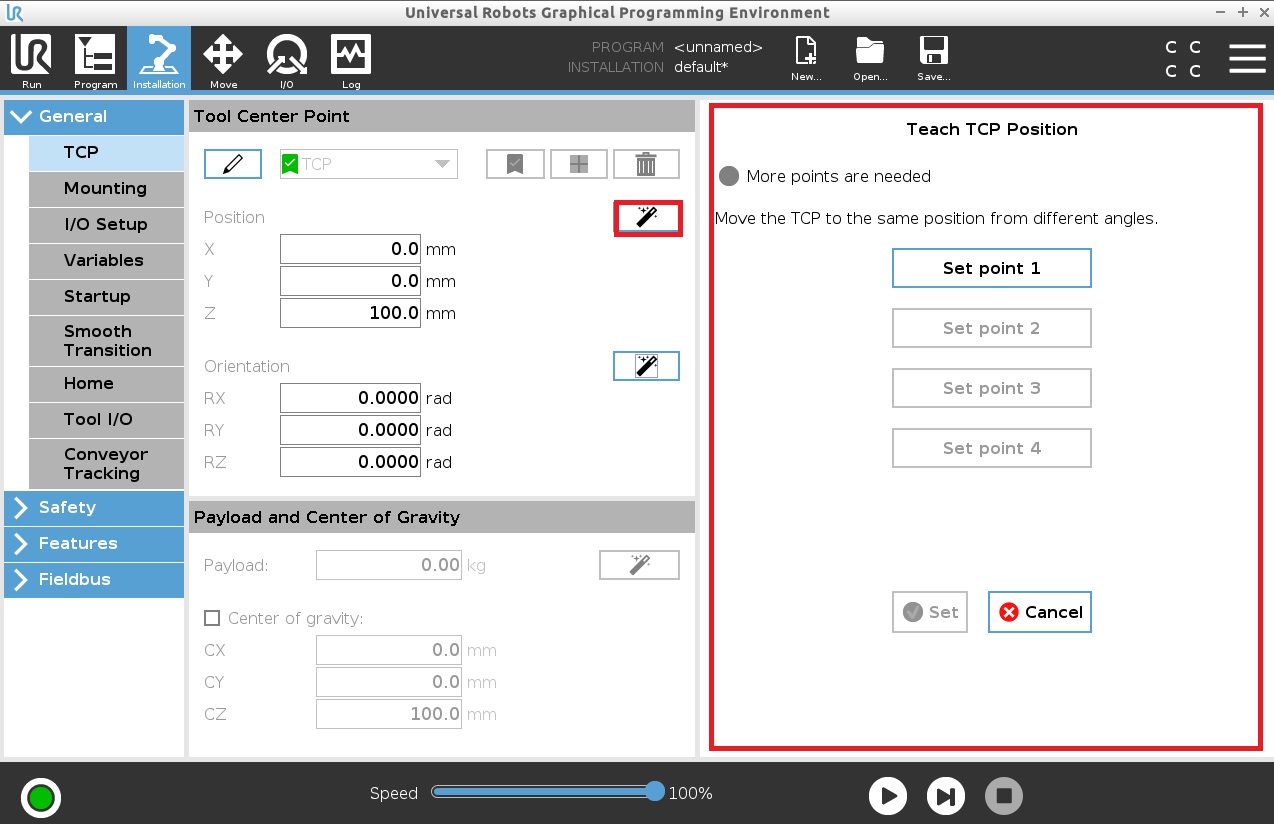Viewport: 1274px width, 824px height.
Task: Open the Move tab
Action: point(223,60)
